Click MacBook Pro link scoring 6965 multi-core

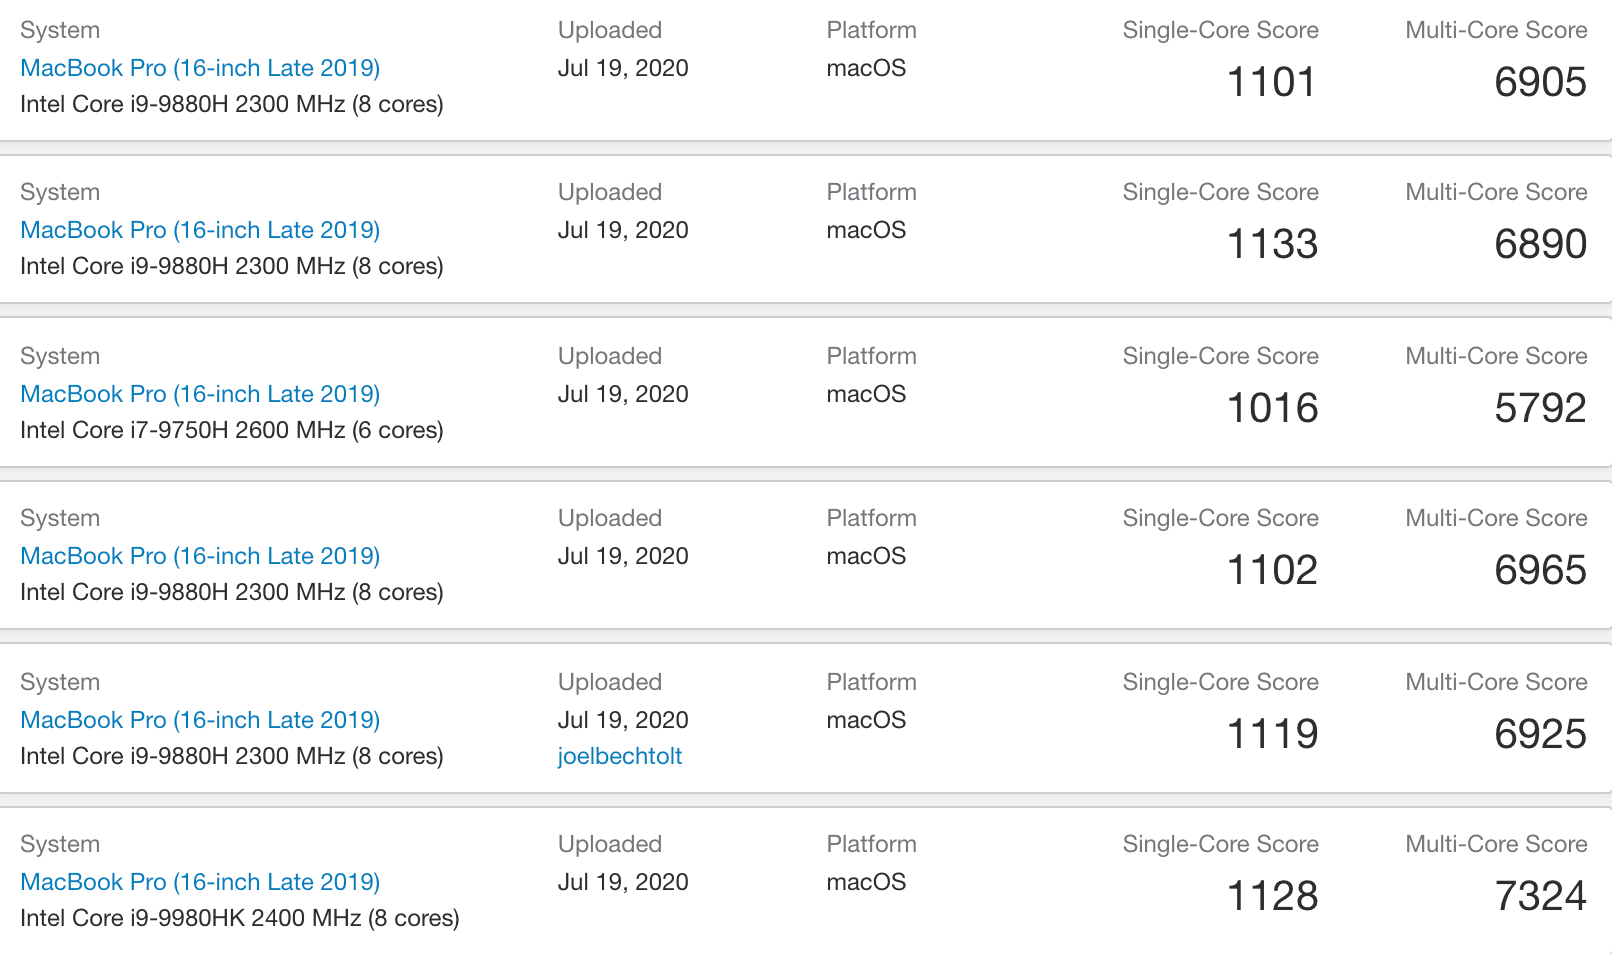[x=200, y=556]
